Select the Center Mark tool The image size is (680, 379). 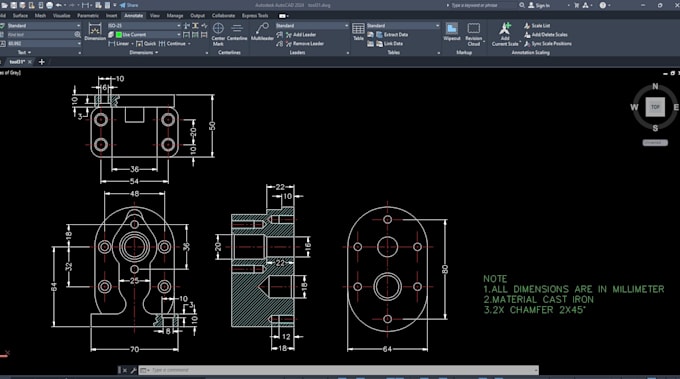tap(218, 34)
